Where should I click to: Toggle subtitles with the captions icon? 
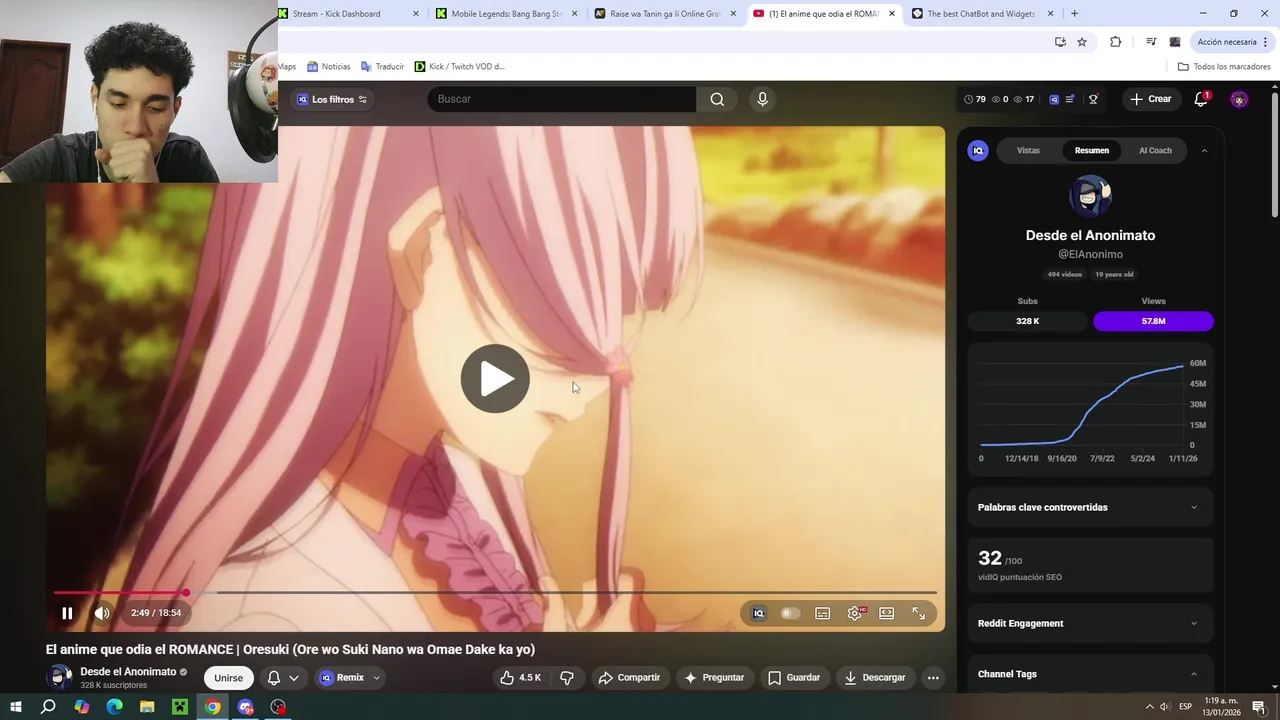click(x=822, y=613)
